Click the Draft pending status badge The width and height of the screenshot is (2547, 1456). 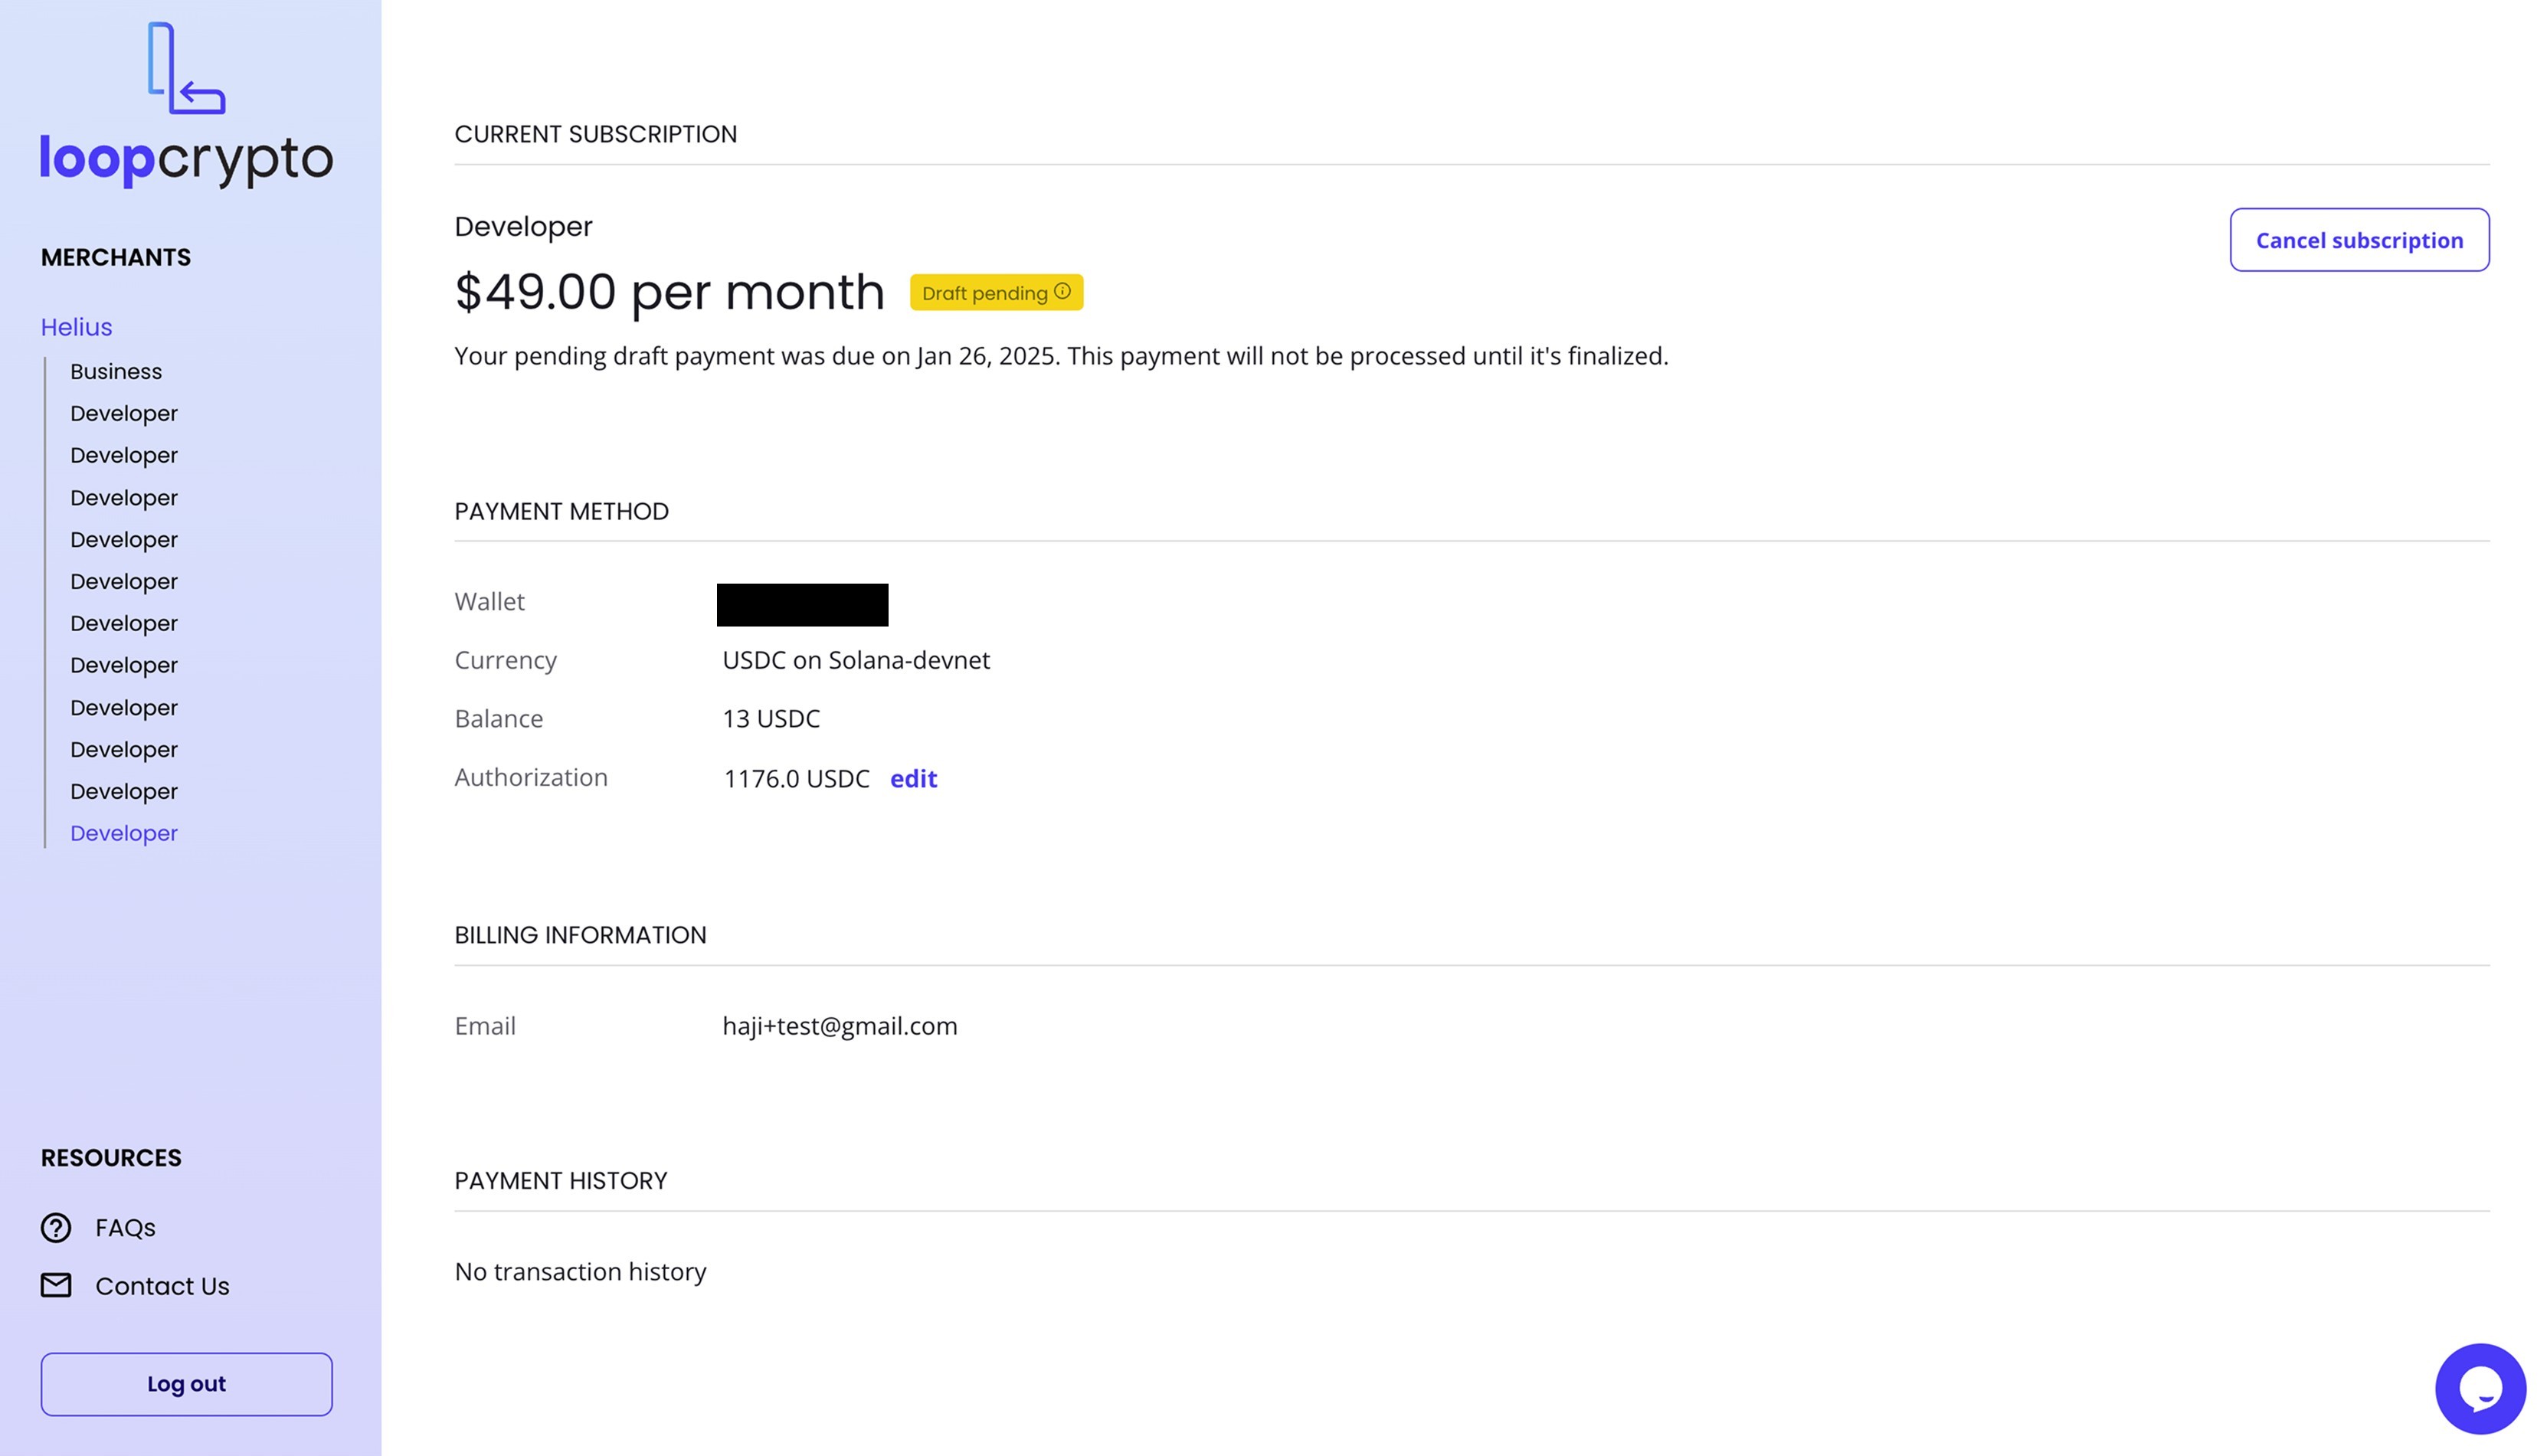click(984, 293)
